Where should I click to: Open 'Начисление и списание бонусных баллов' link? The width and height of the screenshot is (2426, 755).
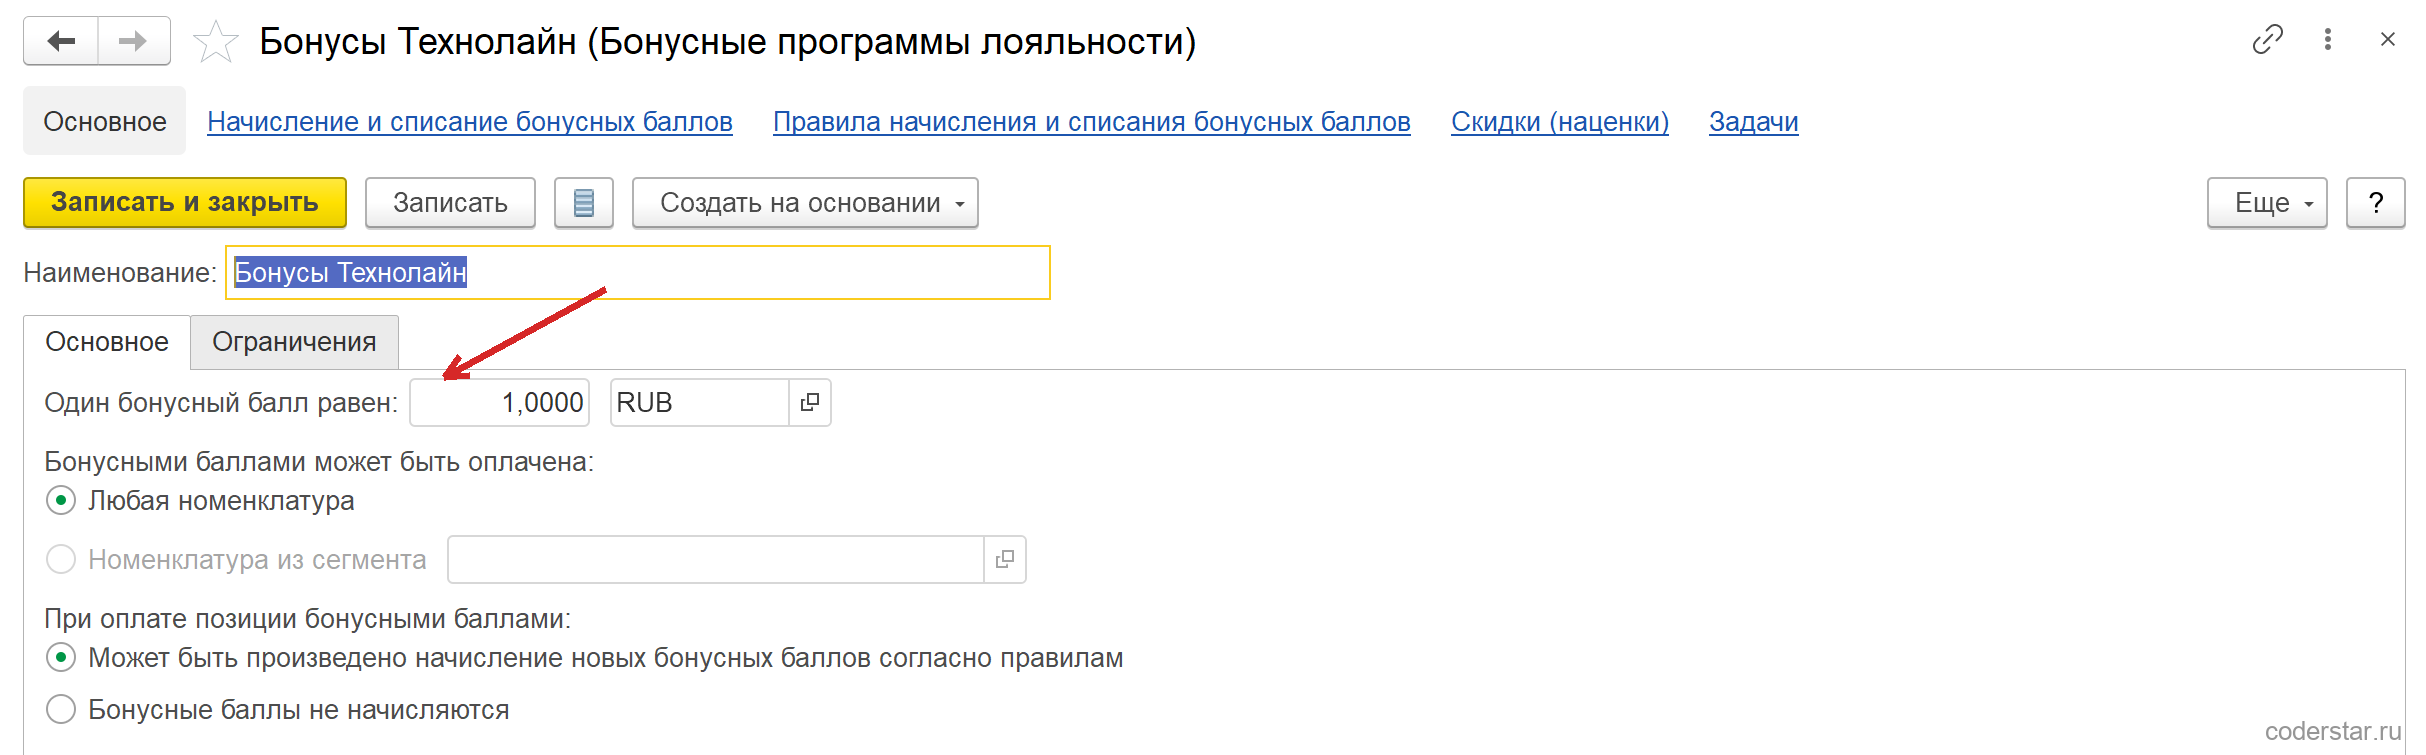(x=470, y=122)
